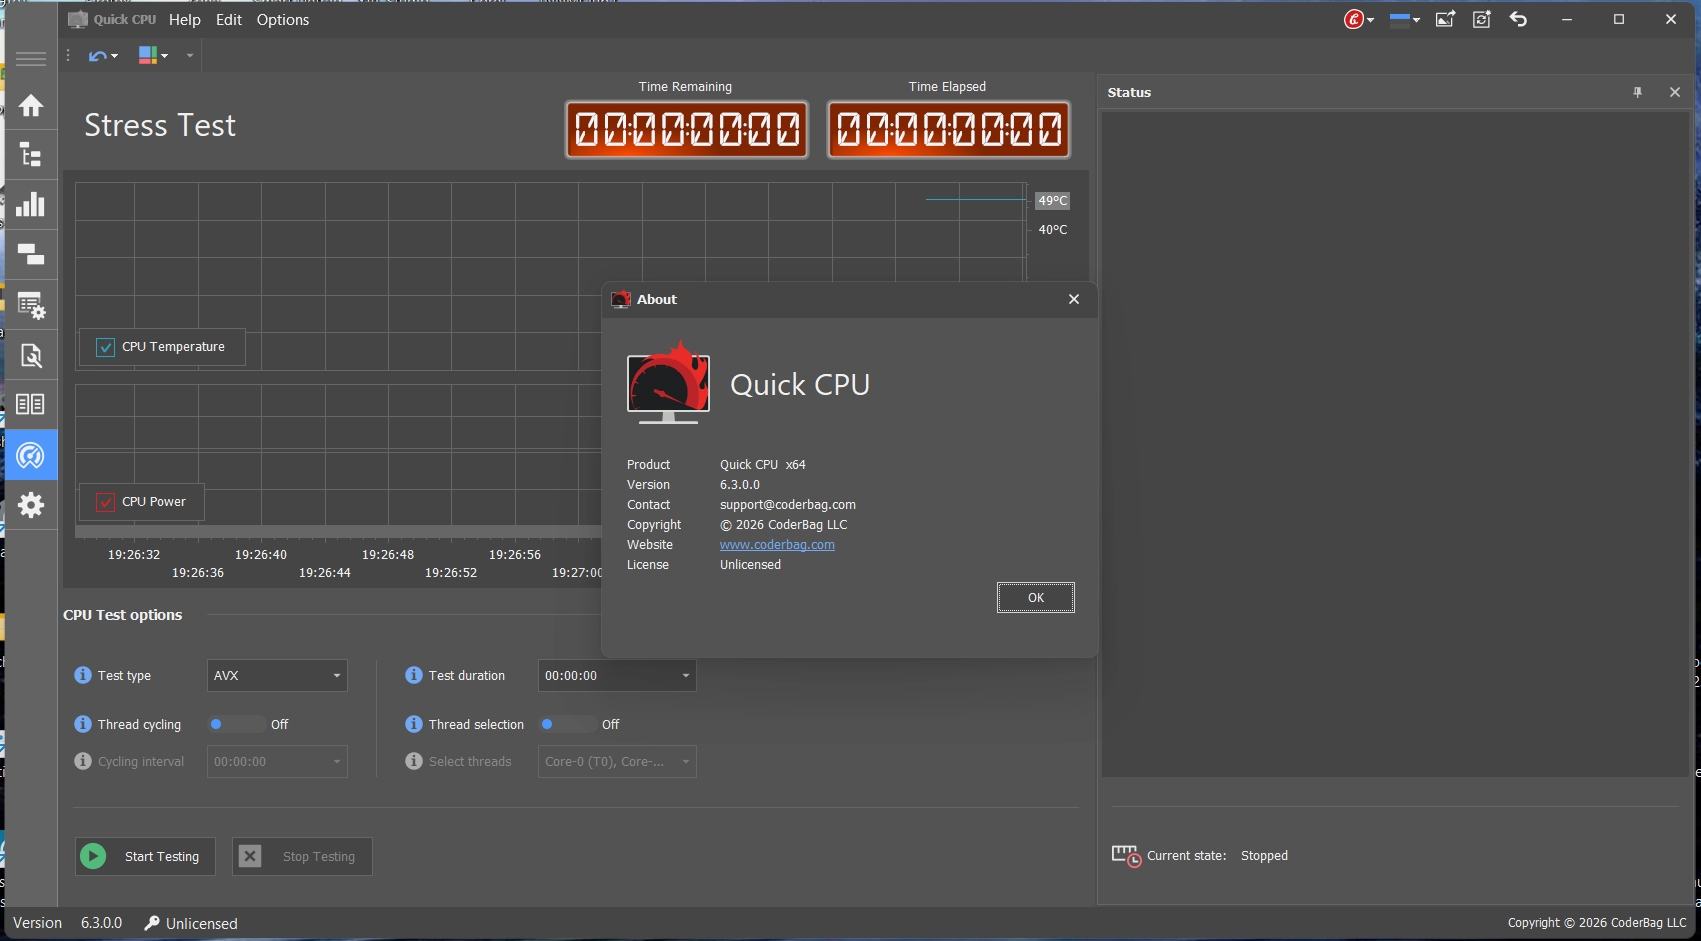Click the white undo arrow in title bar
This screenshot has height=941, width=1701.
point(1518,19)
